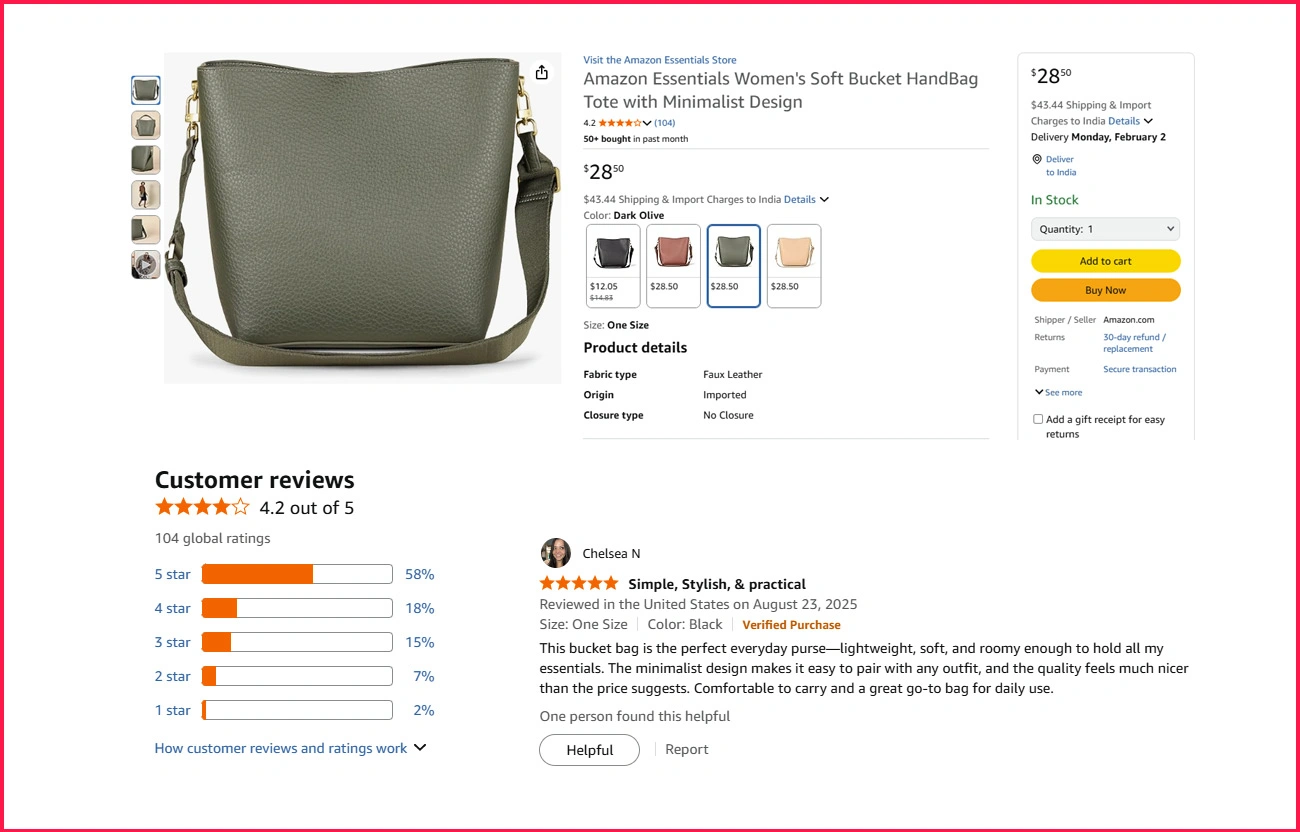Choose the Black color swatch
Viewport: 1300px width, 832px height.
(x=613, y=265)
